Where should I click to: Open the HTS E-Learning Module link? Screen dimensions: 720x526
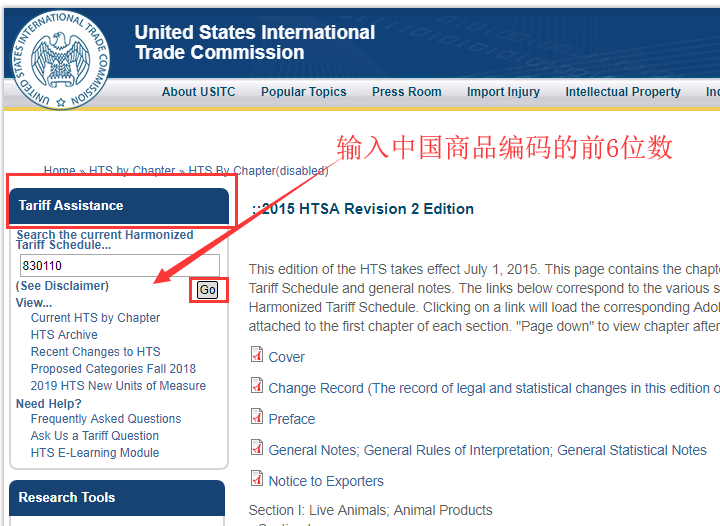point(94,453)
